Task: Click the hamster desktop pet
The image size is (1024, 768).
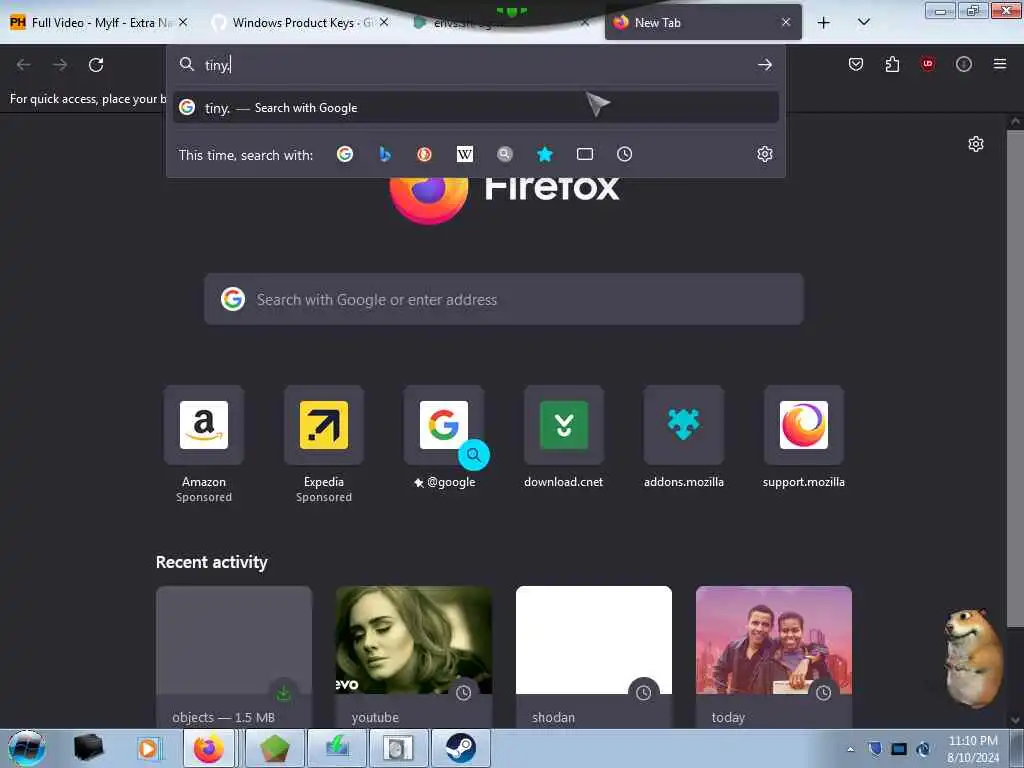Action: (973, 656)
